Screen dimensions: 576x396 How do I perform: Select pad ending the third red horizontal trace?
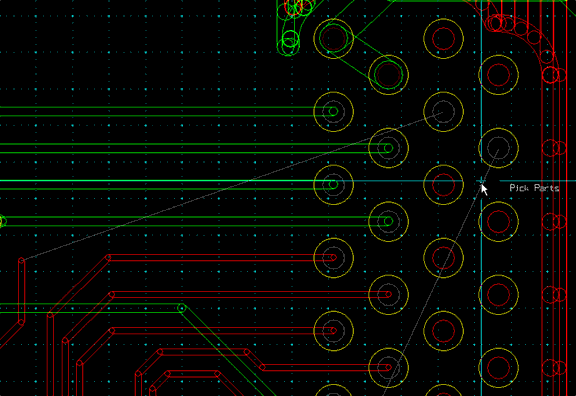click(x=334, y=331)
